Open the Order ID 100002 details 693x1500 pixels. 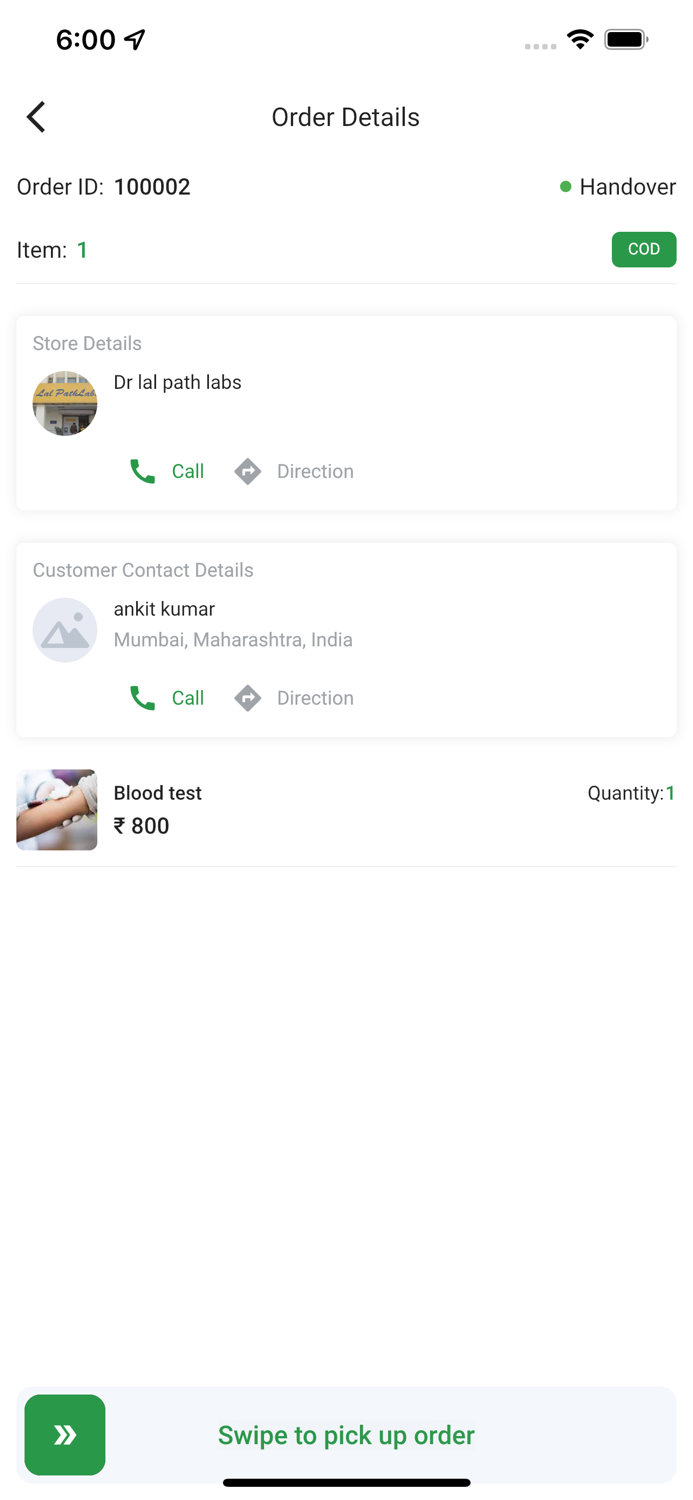152,187
